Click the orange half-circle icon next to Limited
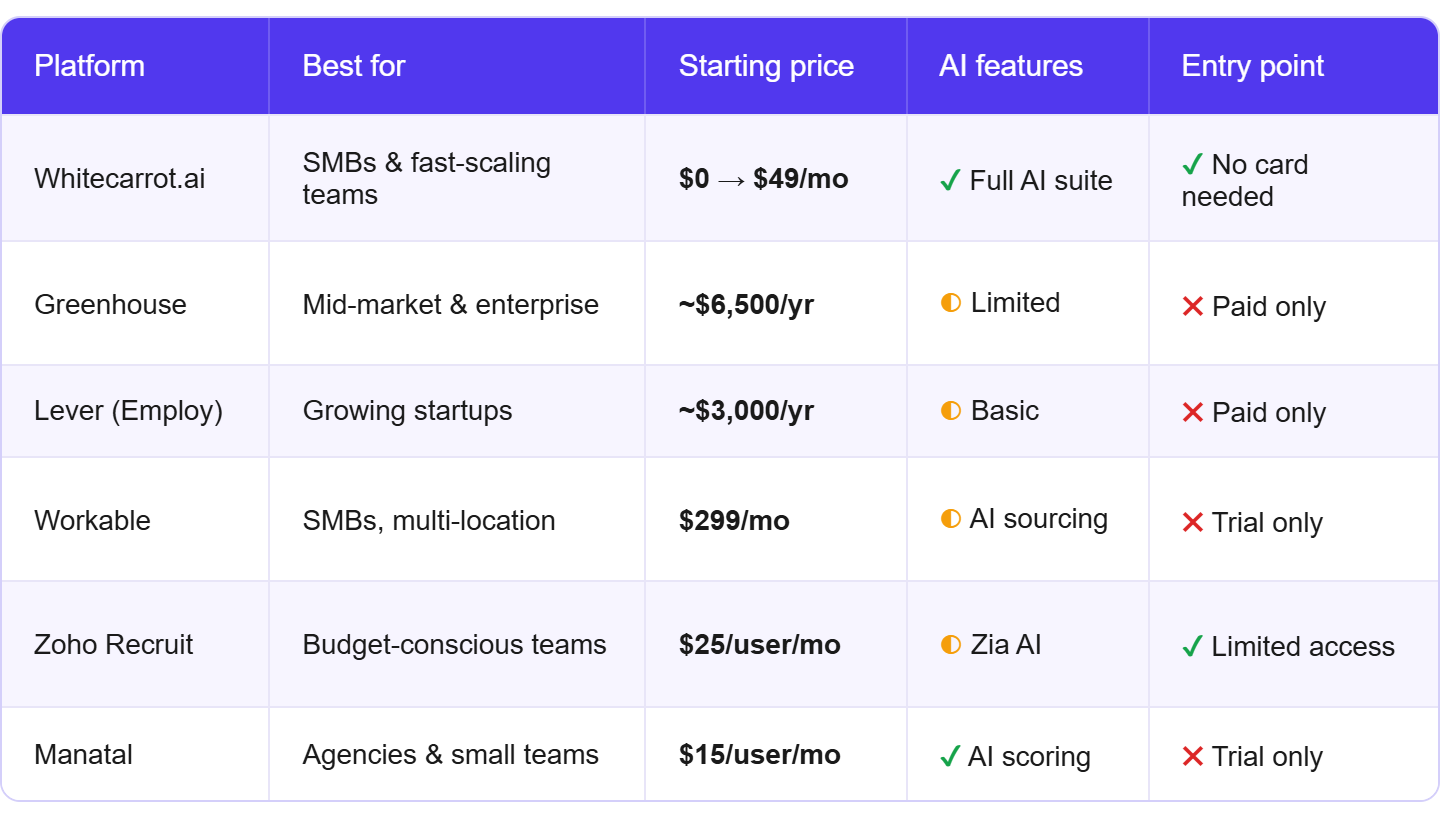Screen dimensions: 1440x816 tap(951, 303)
